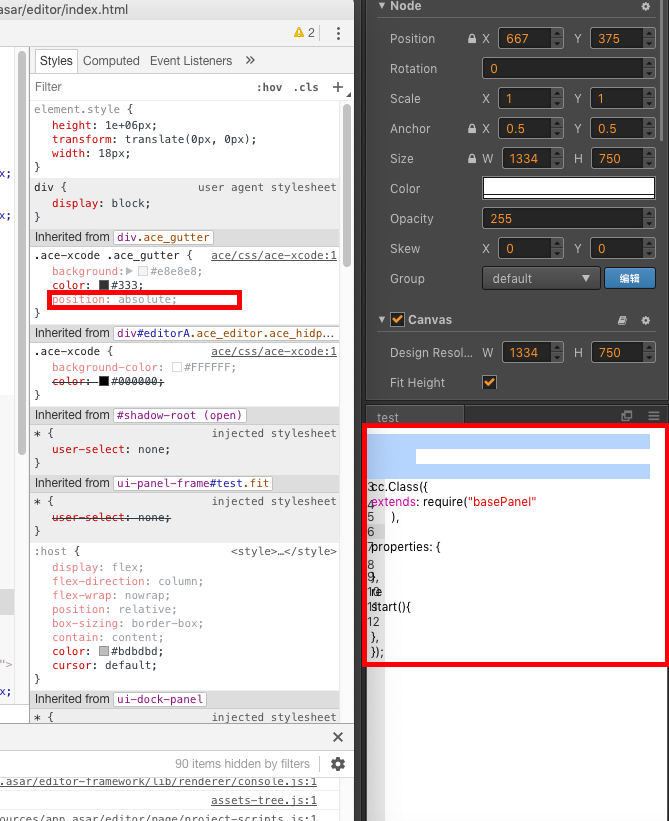Click the #FFFFFF background-color swatch
This screenshot has width=669, height=821.
coord(177,367)
